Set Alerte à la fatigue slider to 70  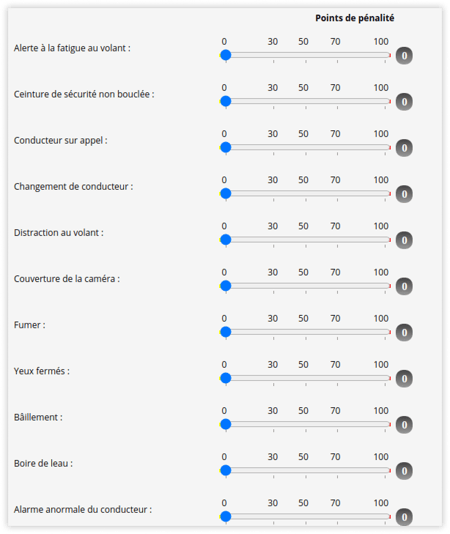(x=337, y=55)
